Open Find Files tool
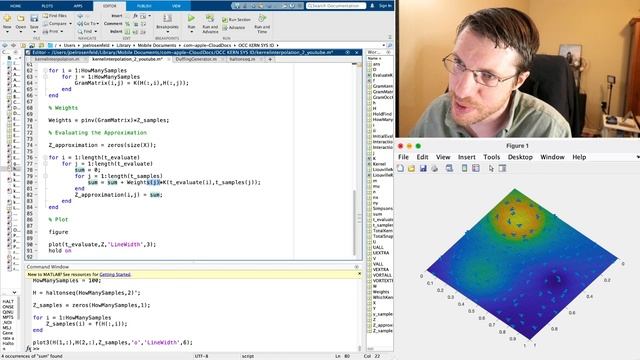 point(54,16)
